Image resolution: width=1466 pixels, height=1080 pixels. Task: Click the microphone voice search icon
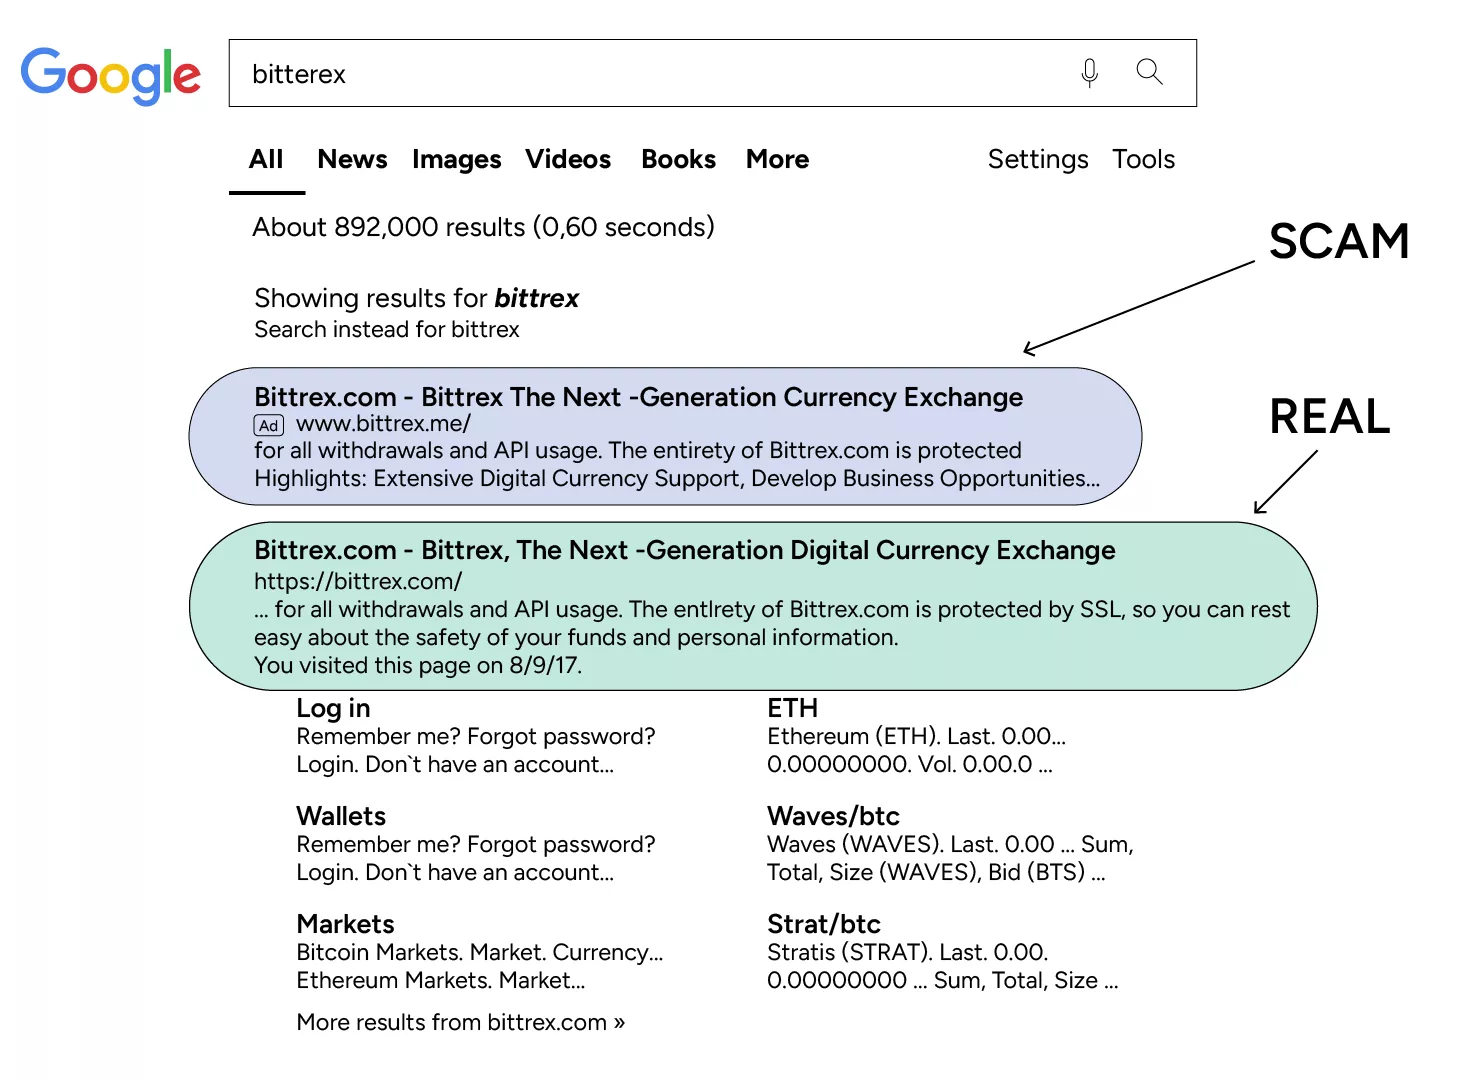click(1089, 73)
